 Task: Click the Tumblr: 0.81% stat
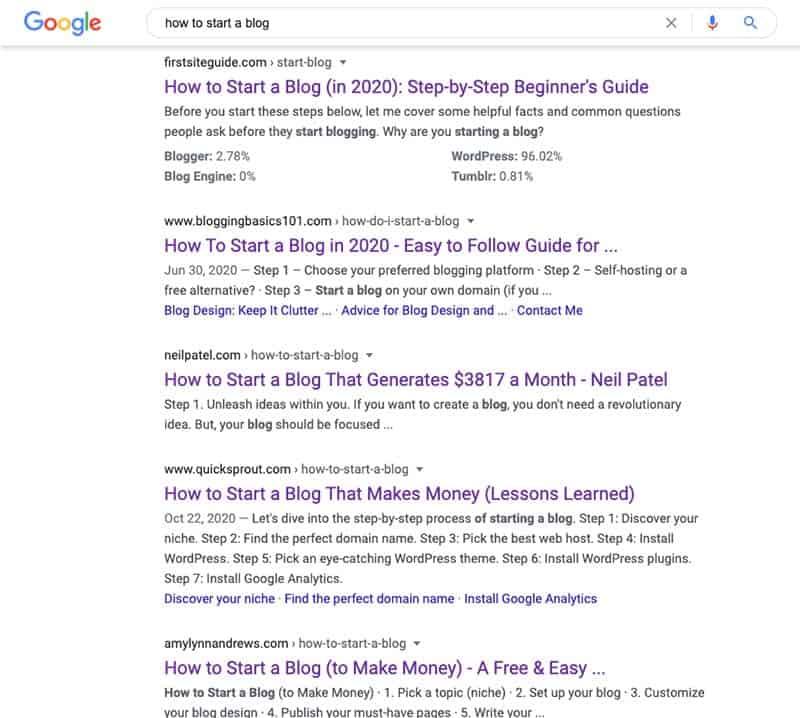[492, 177]
